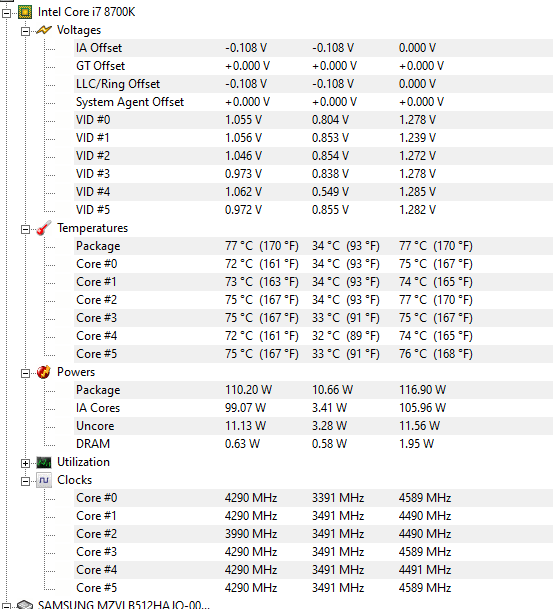
Task: Select the Core #2 temperature row
Action: [x=313, y=300]
